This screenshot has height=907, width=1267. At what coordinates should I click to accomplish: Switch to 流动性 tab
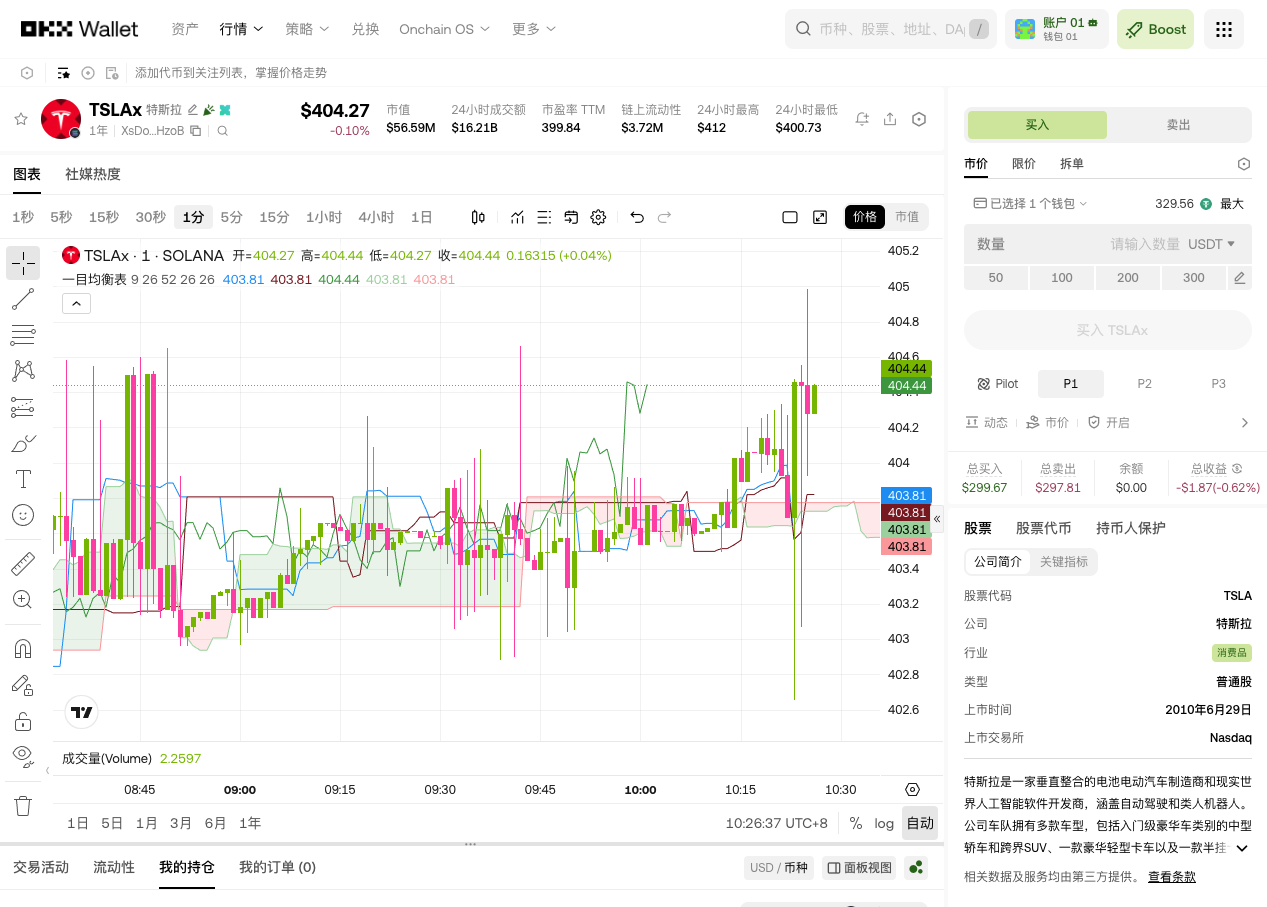click(114, 867)
